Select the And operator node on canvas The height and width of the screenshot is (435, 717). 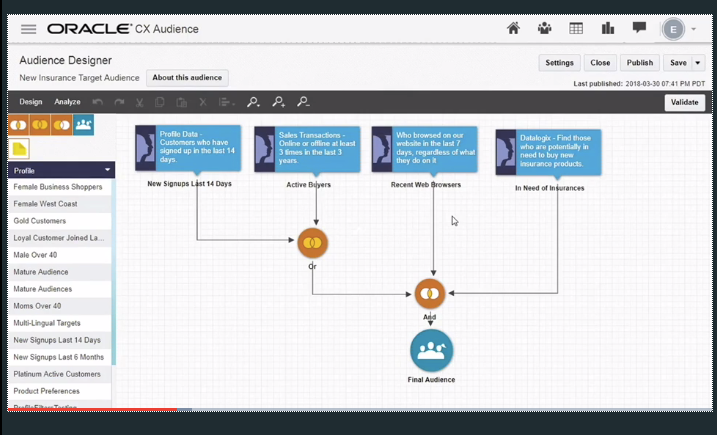click(x=429, y=293)
